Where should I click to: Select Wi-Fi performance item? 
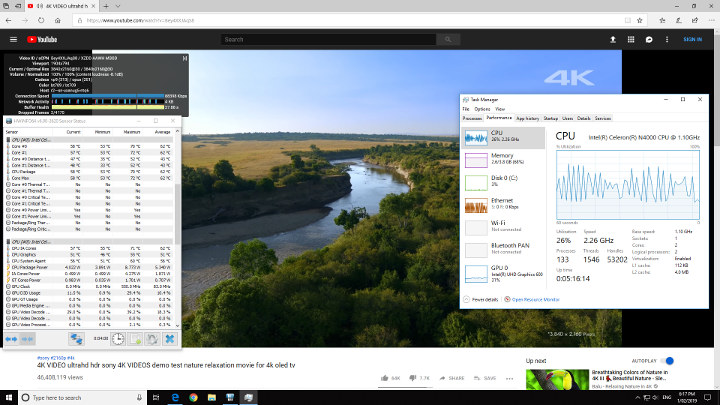(503, 227)
